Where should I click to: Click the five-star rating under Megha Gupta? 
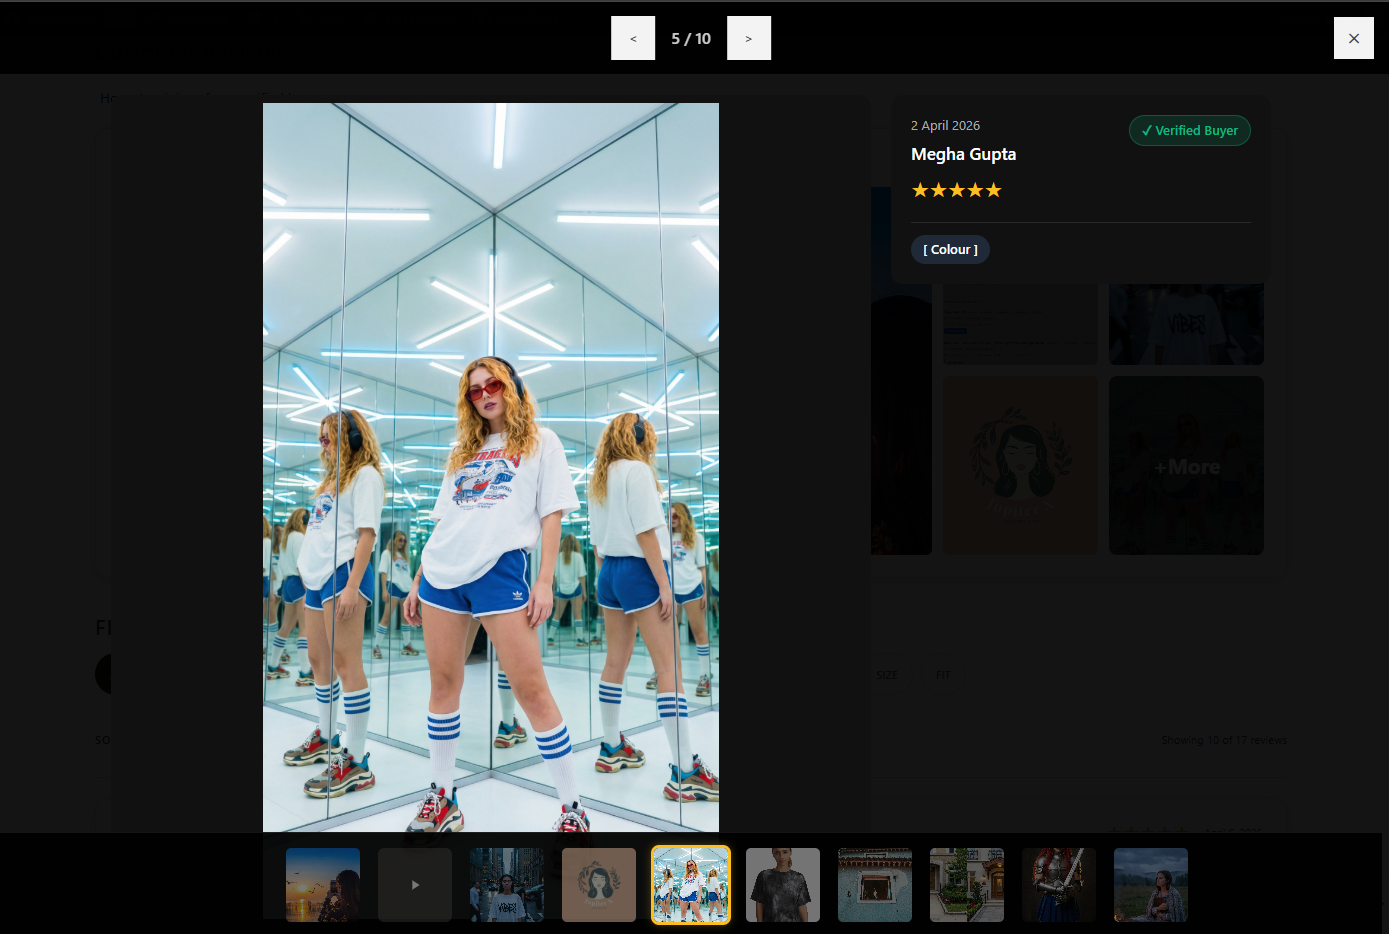(956, 189)
